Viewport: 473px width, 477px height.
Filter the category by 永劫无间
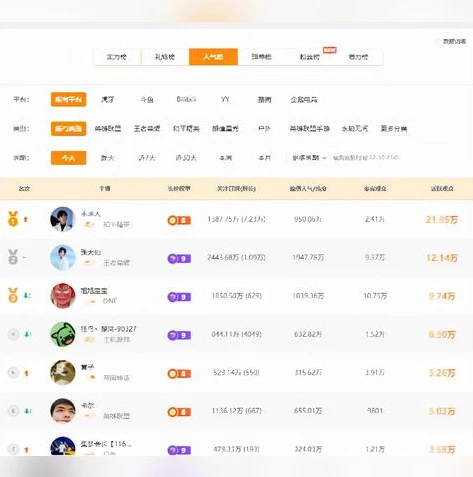click(x=355, y=129)
